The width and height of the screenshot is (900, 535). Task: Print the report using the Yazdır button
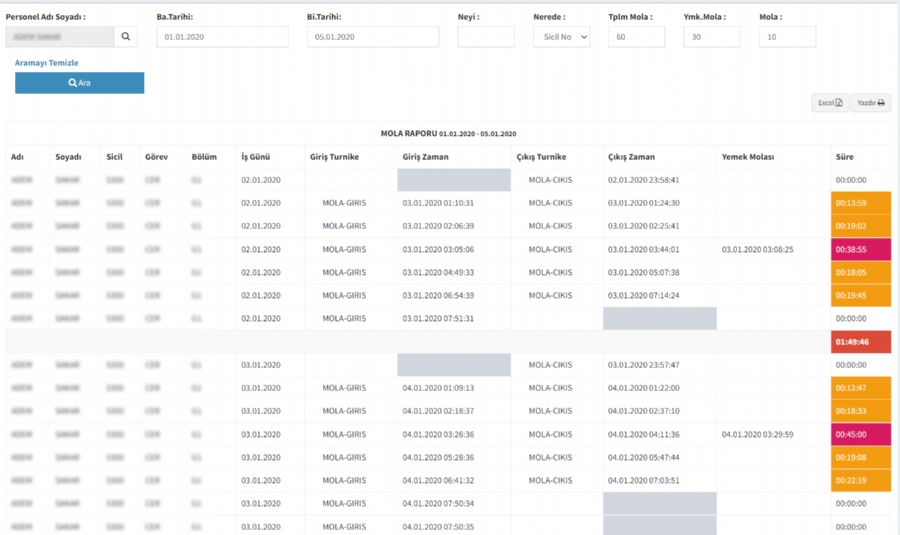tap(870, 103)
